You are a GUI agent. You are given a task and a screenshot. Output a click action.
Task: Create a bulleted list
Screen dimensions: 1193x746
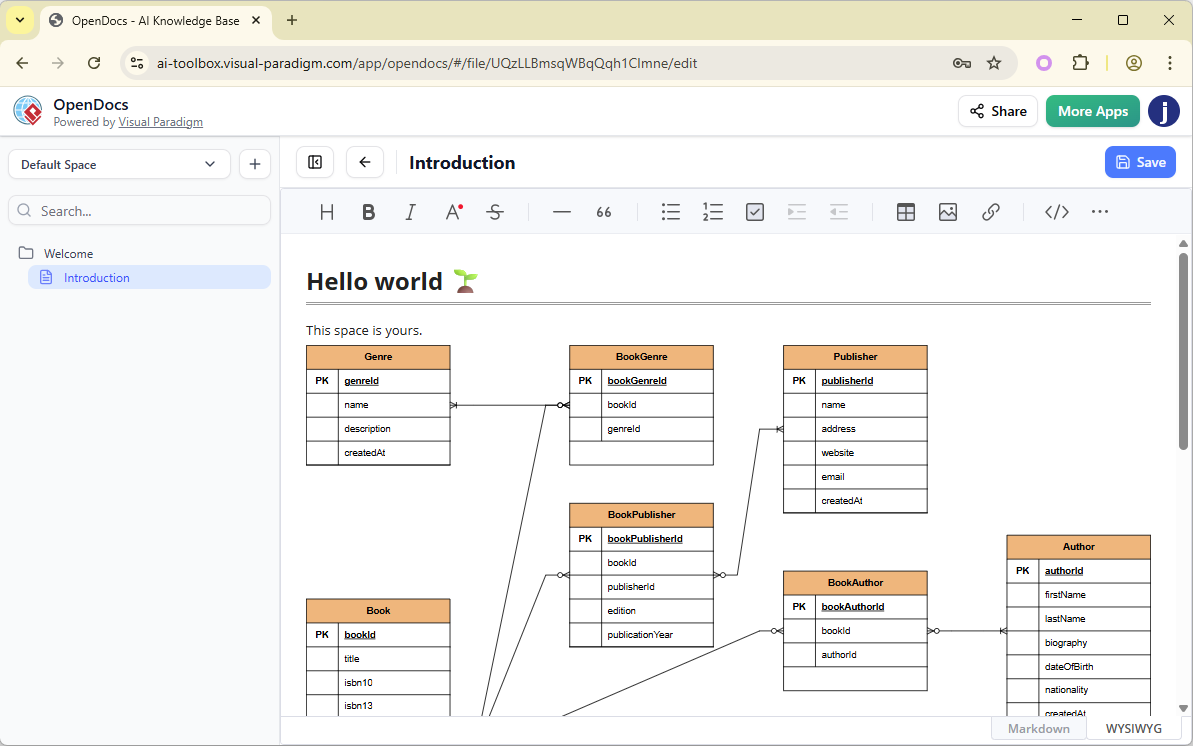tap(670, 211)
